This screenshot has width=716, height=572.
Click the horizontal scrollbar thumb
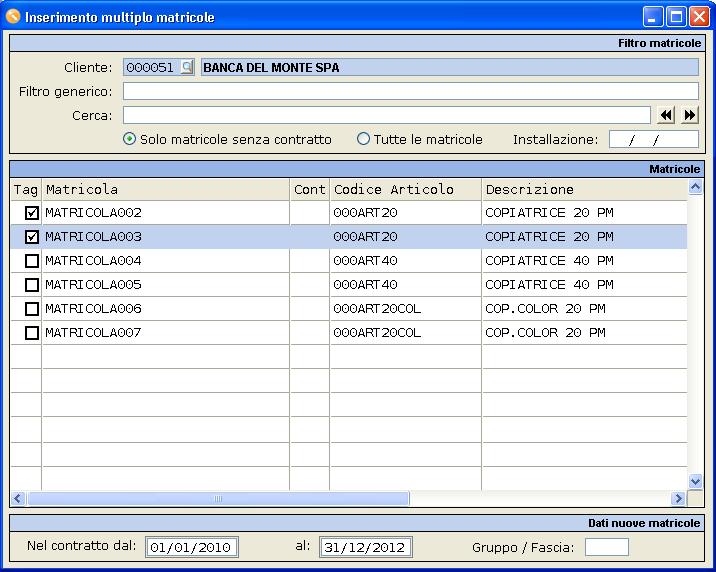(218, 499)
